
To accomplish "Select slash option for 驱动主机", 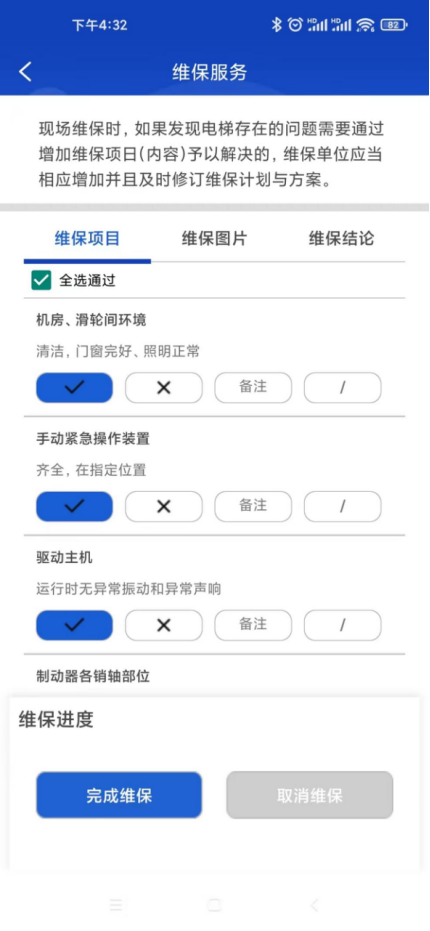I will [x=343, y=625].
